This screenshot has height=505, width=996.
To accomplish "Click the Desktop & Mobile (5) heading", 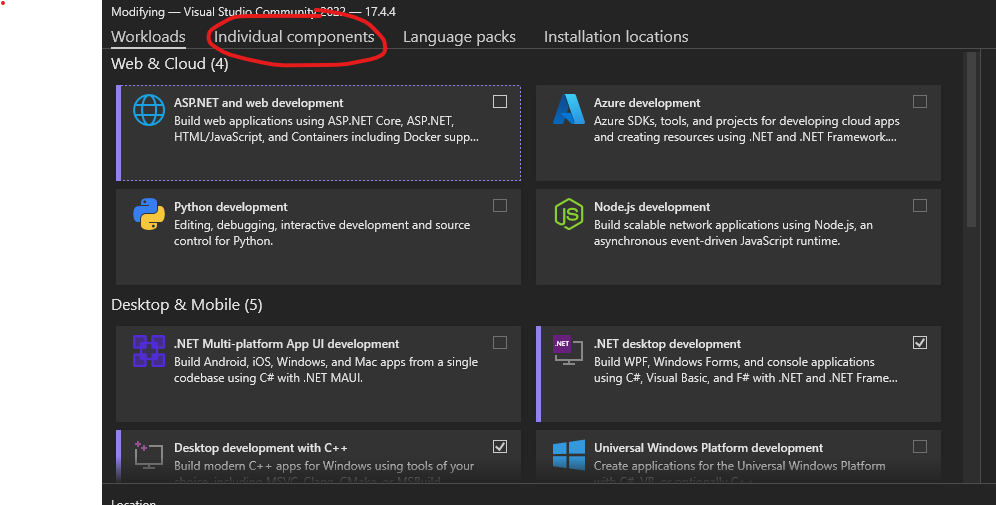I will [x=187, y=305].
